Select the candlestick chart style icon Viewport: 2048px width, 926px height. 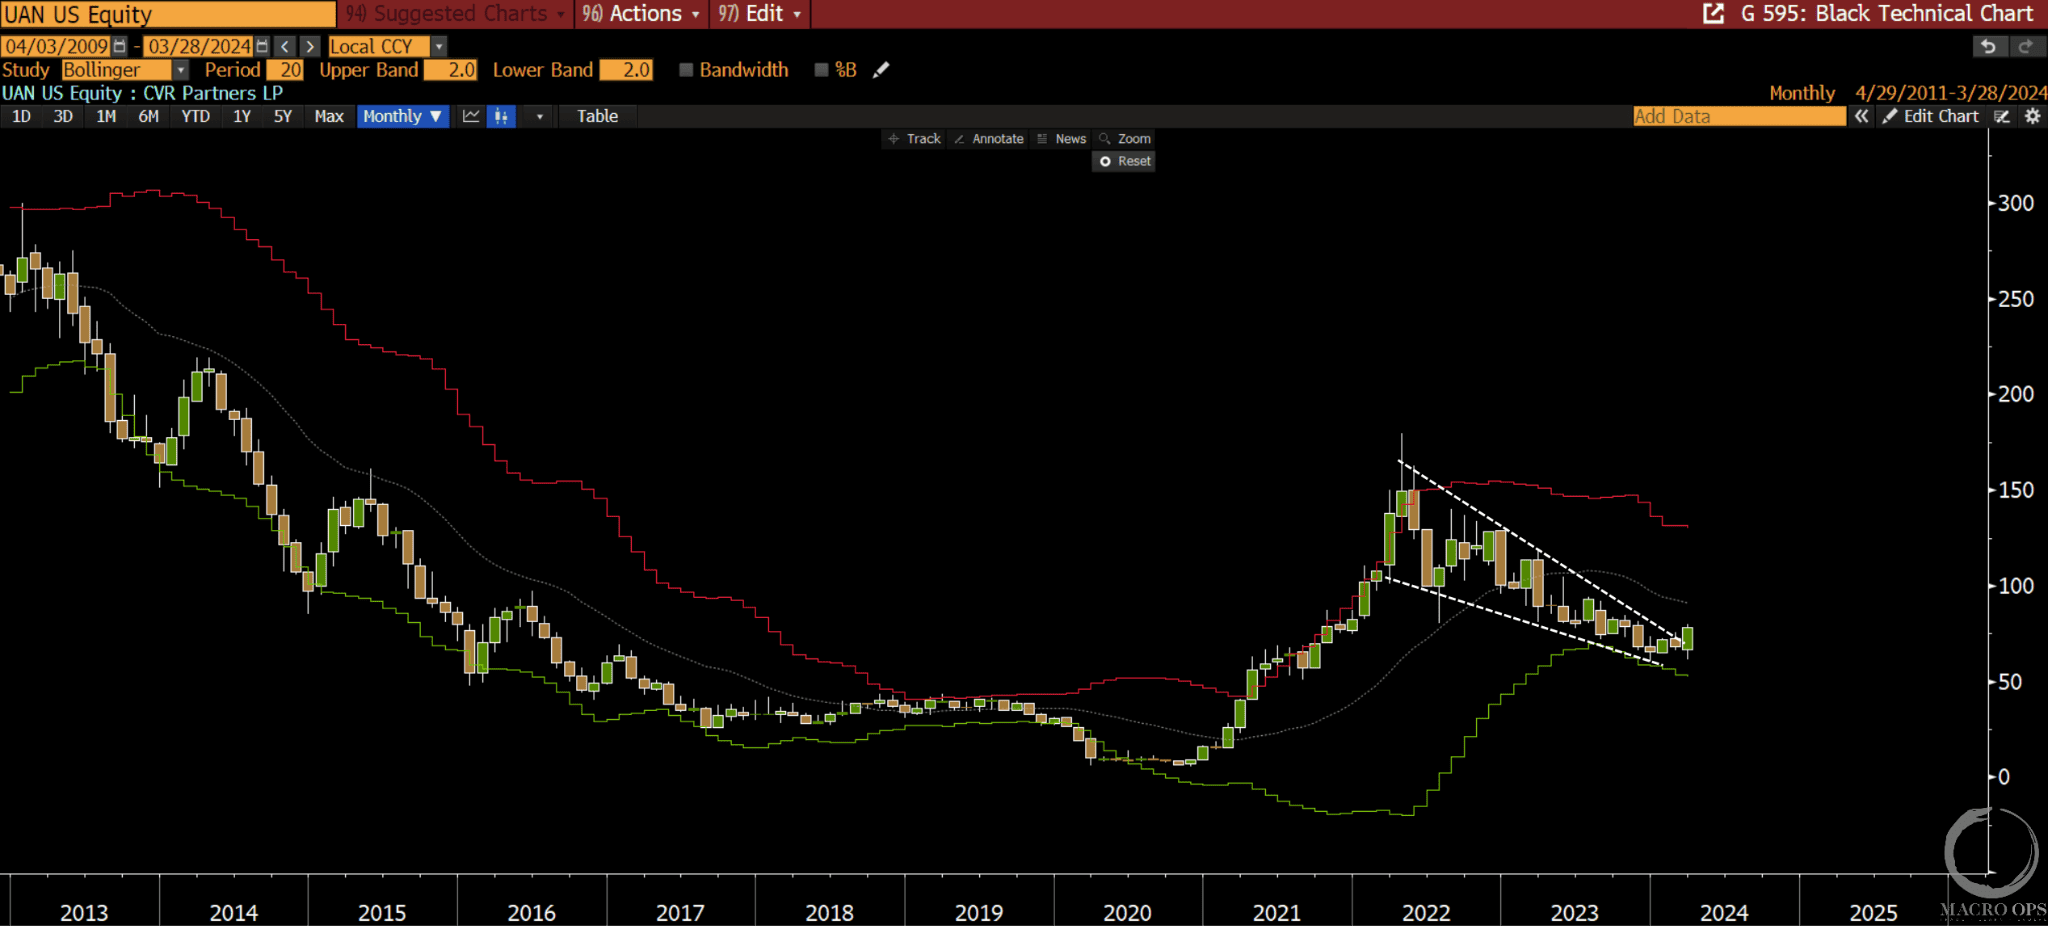[x=501, y=116]
